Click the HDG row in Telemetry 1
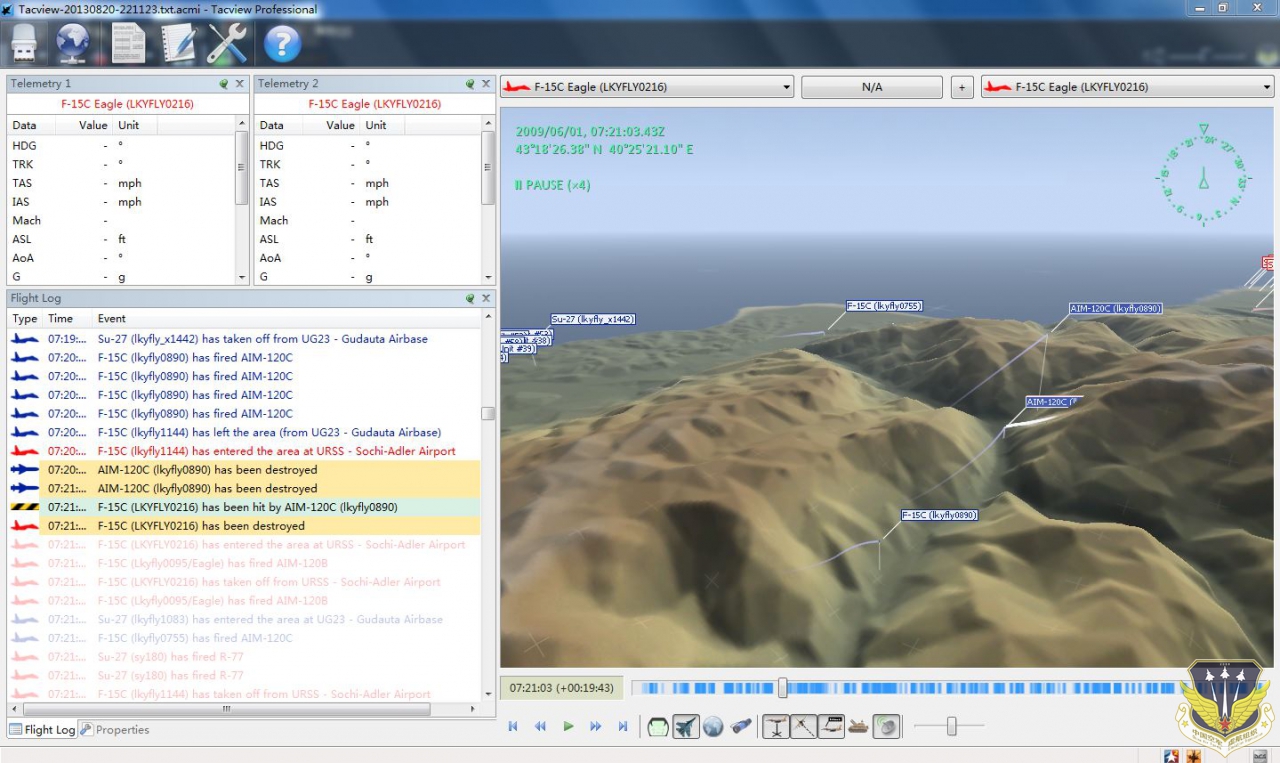Viewport: 1280px width, 763px height. tap(122, 145)
